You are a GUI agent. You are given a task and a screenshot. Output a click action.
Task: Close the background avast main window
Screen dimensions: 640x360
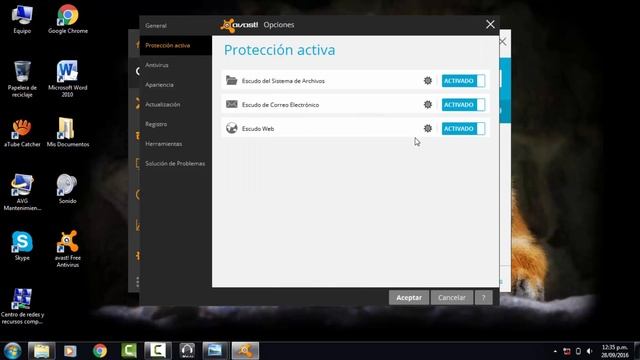click(x=503, y=42)
